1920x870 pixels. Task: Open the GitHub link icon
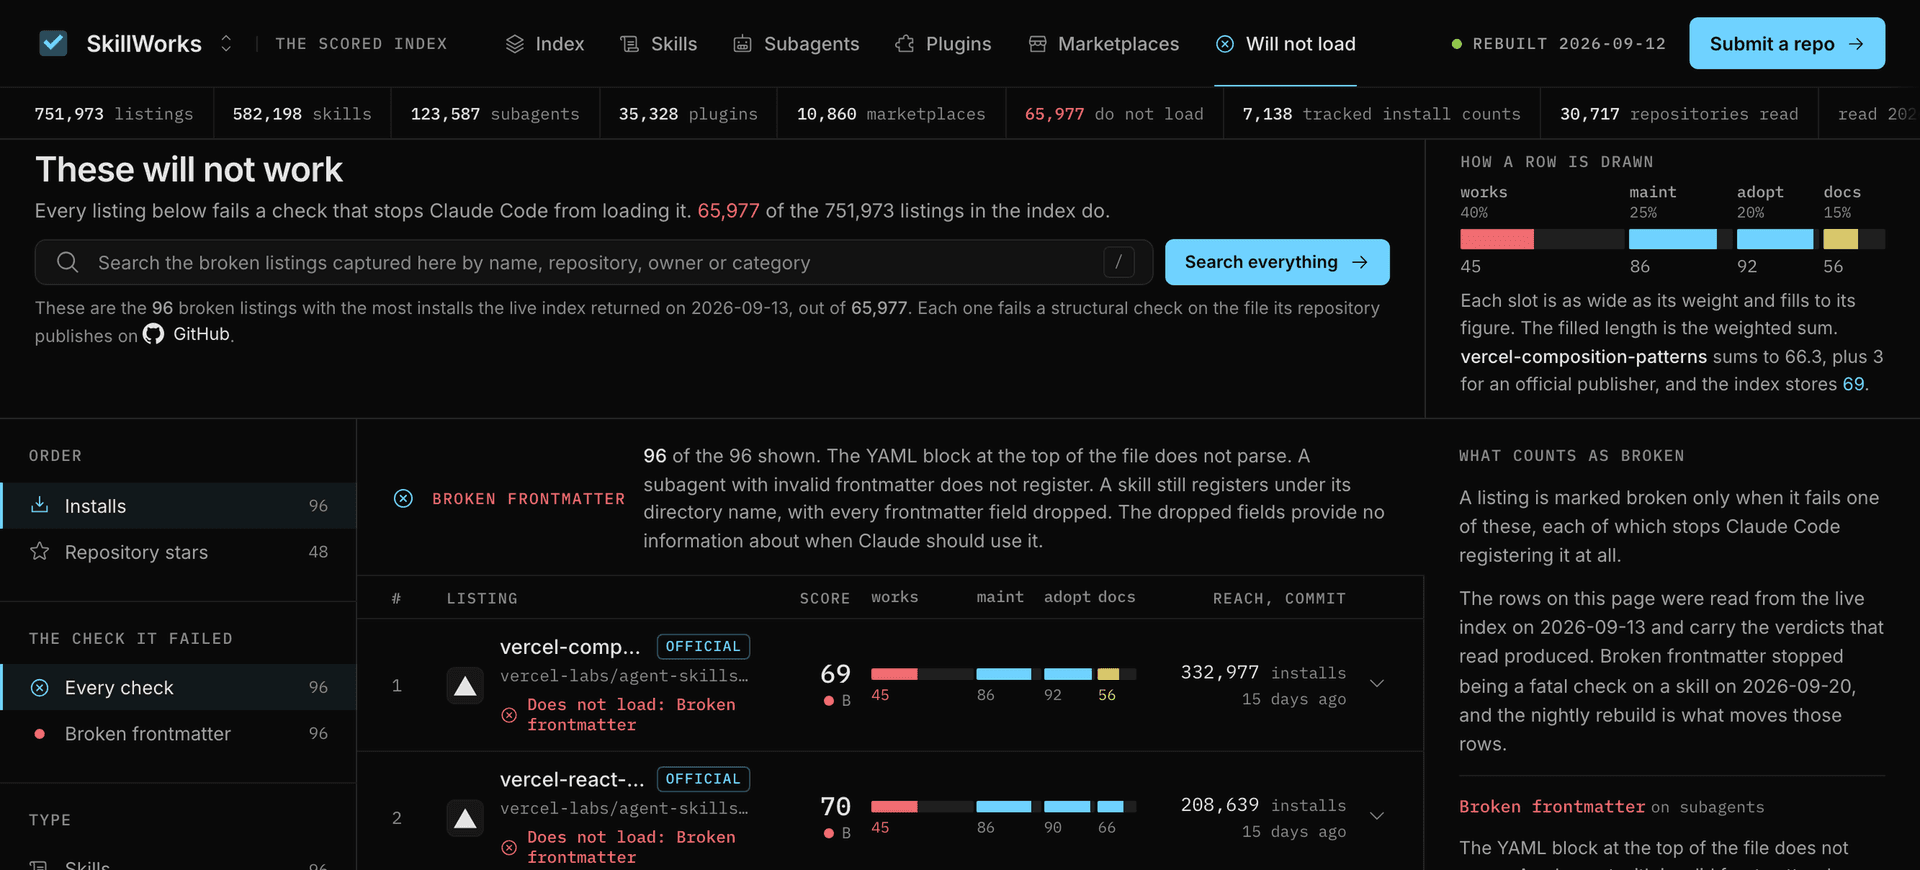pyautogui.click(x=153, y=334)
